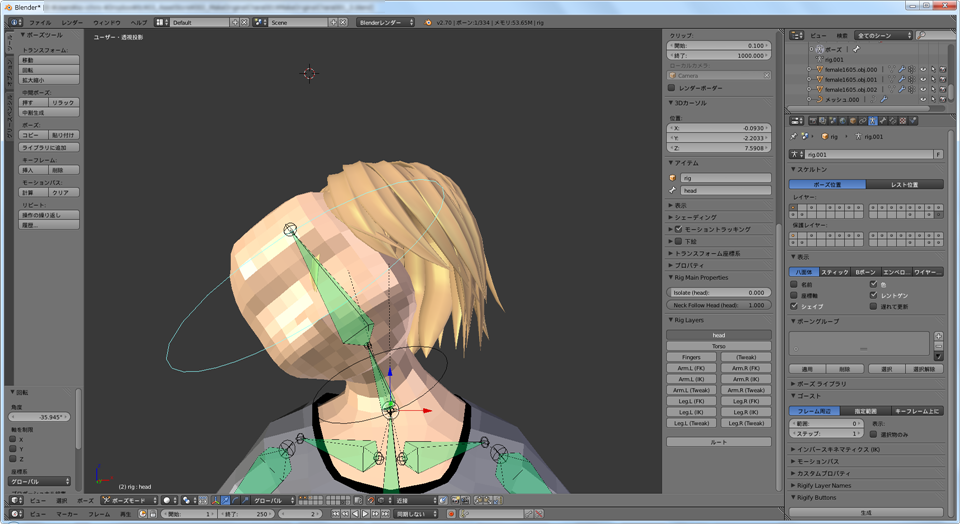This screenshot has width=960, height=524.
Task: Select the スティック bone display tab
Action: (x=834, y=272)
